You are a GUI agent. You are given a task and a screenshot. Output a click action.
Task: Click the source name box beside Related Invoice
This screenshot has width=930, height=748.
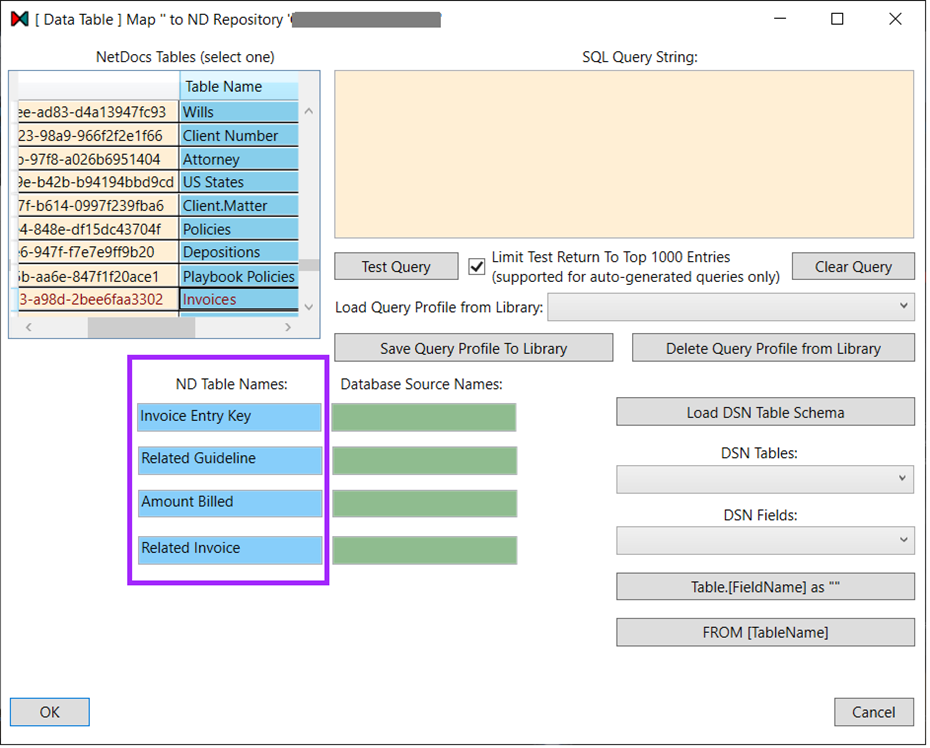pos(424,550)
